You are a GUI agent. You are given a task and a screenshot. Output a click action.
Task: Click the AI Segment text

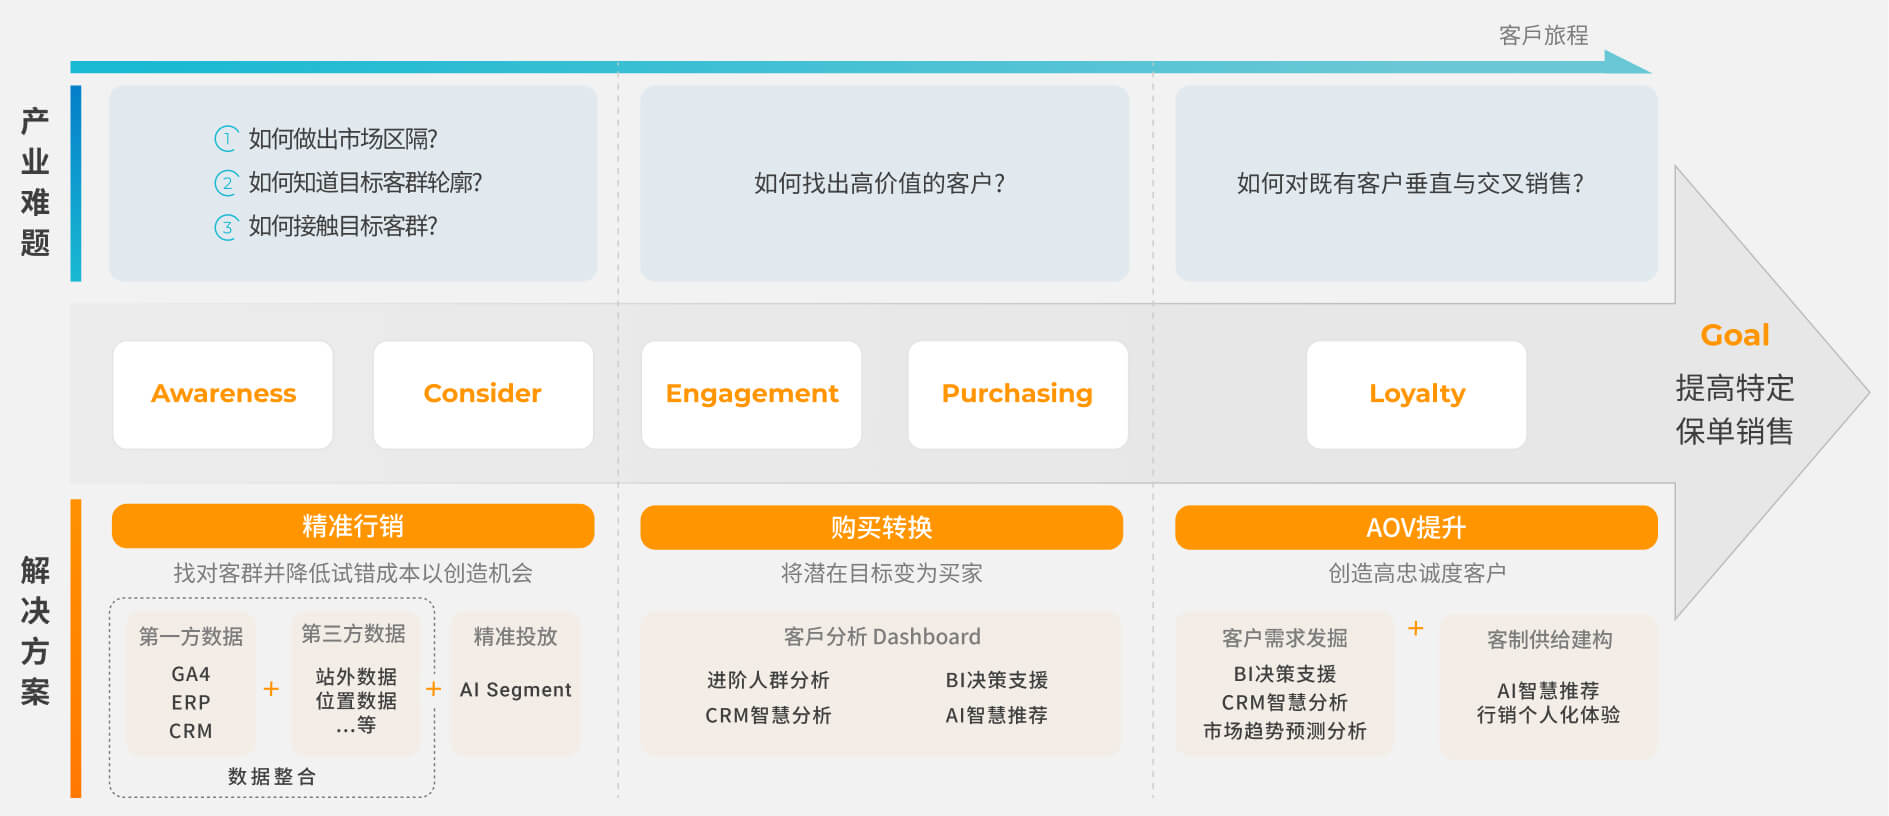pos(515,690)
